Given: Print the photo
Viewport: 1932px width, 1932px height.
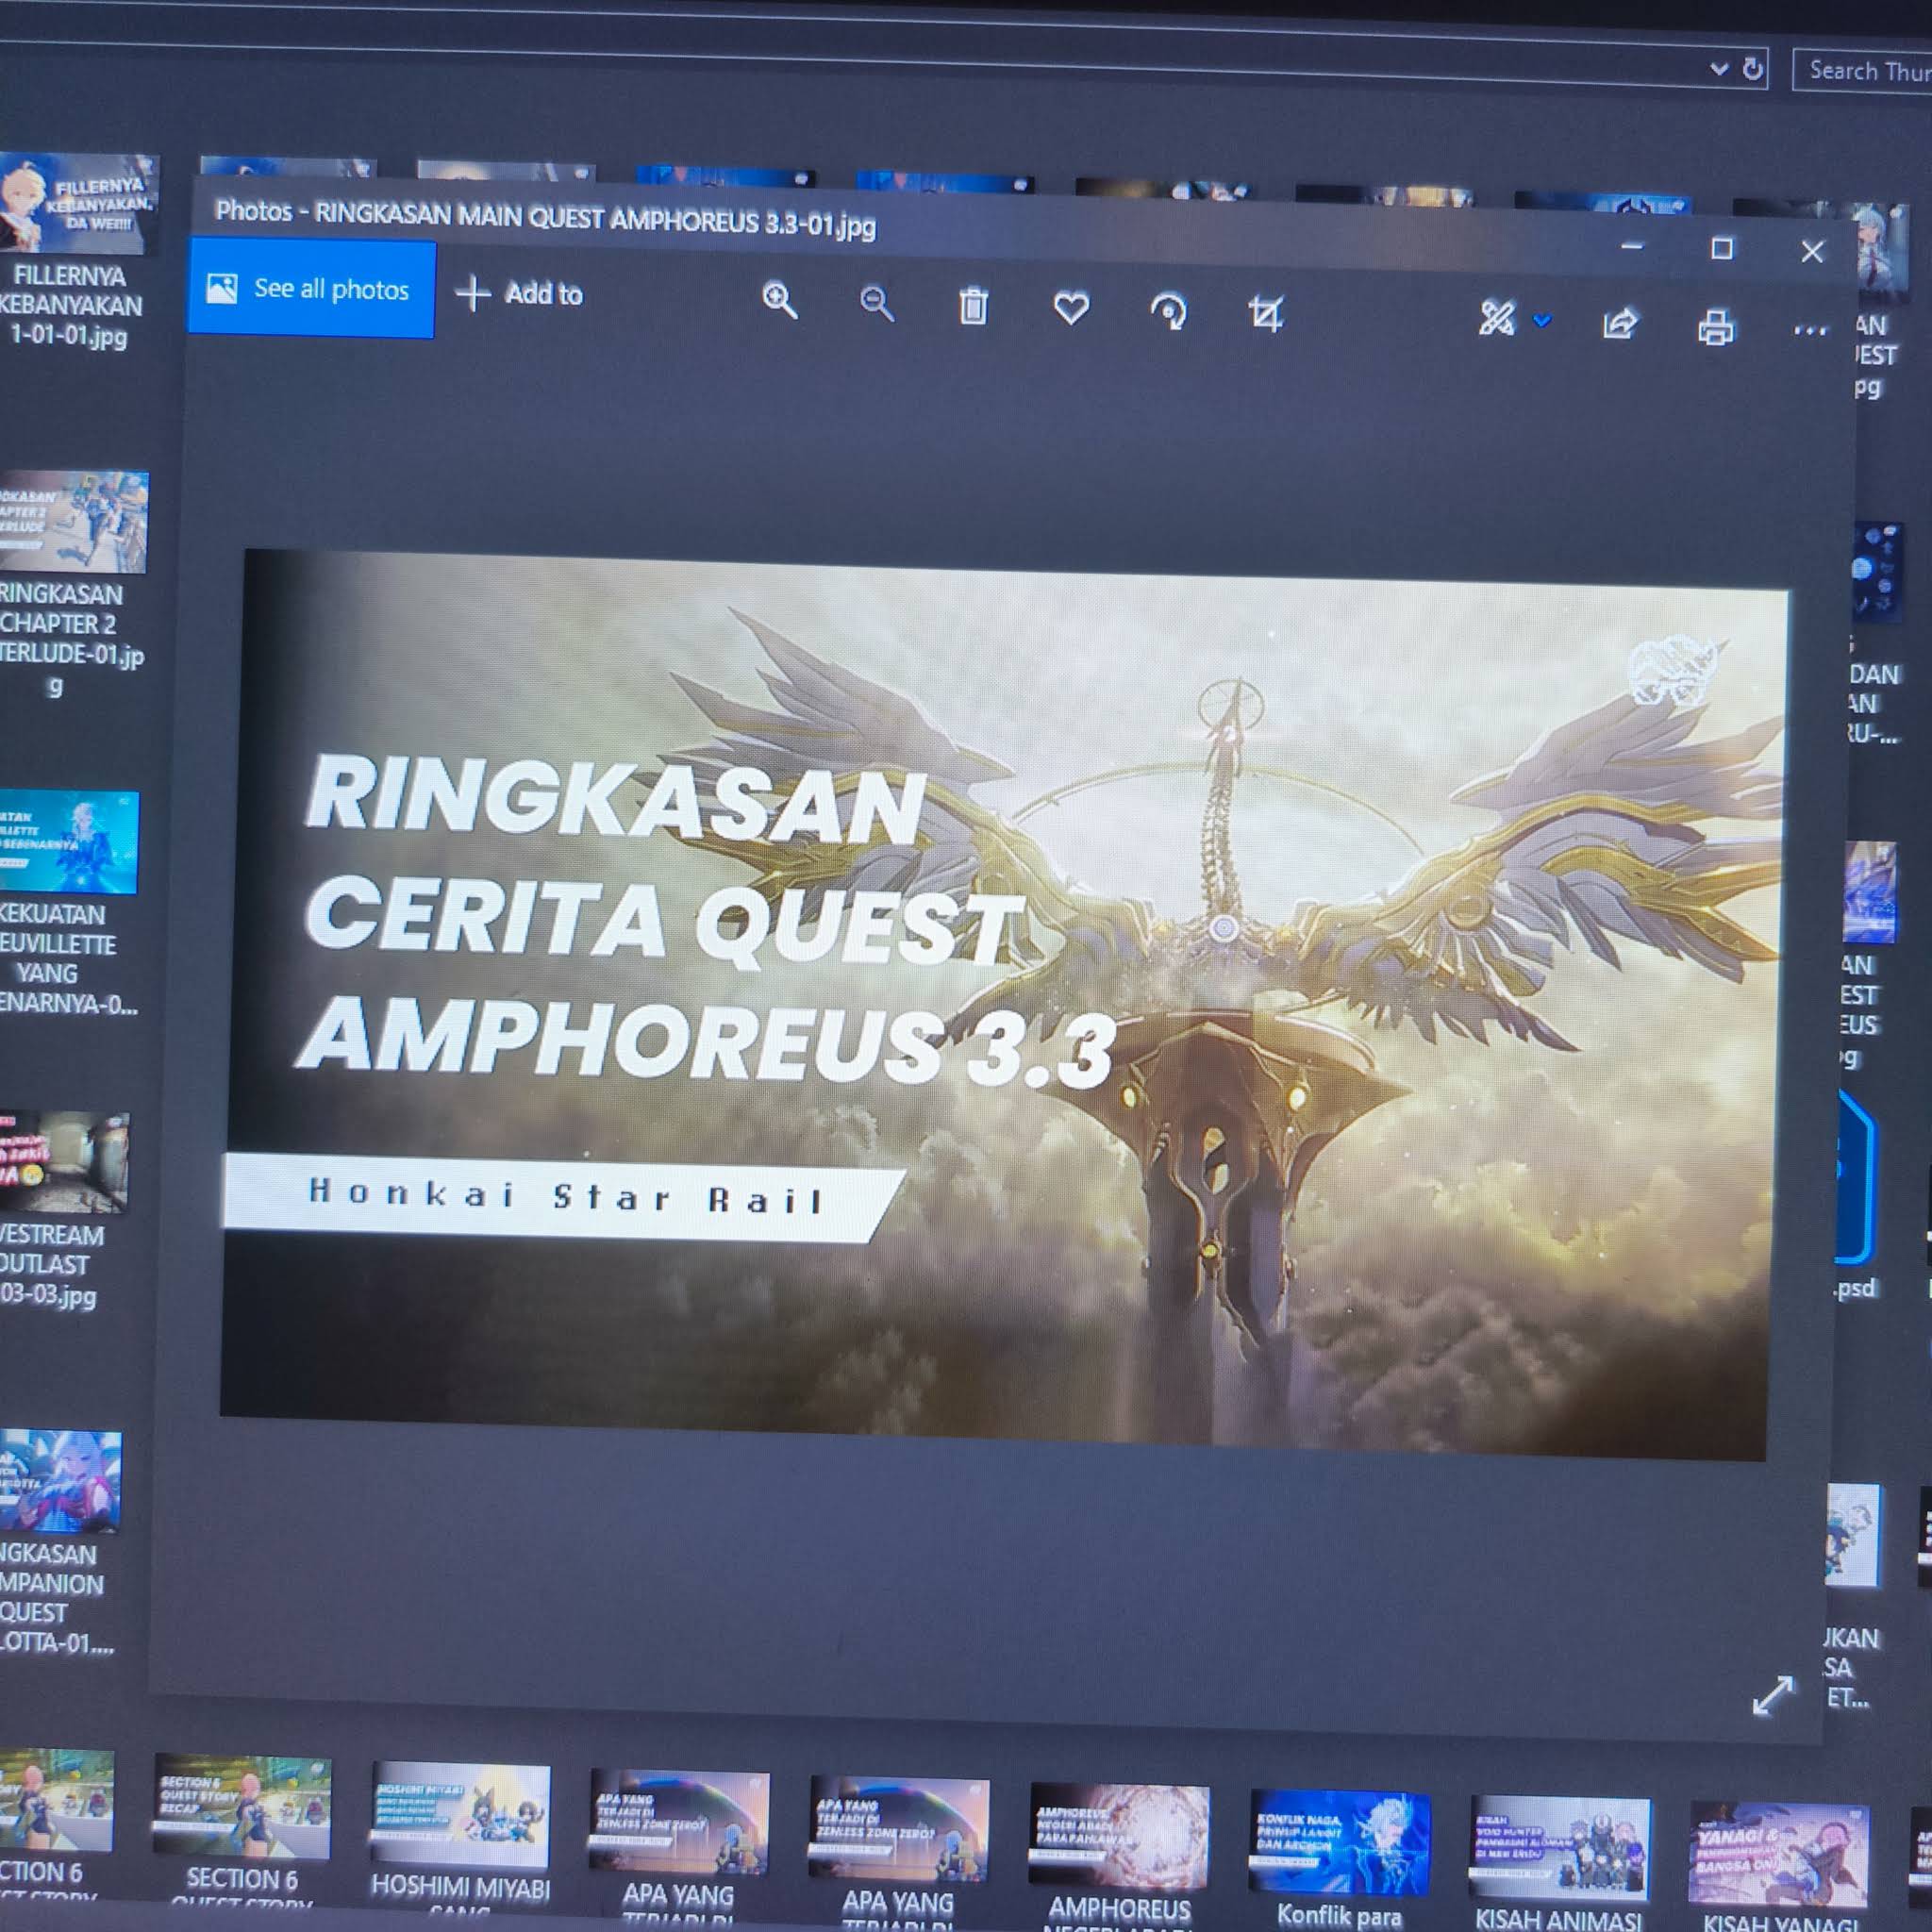Looking at the screenshot, I should tap(1716, 327).
